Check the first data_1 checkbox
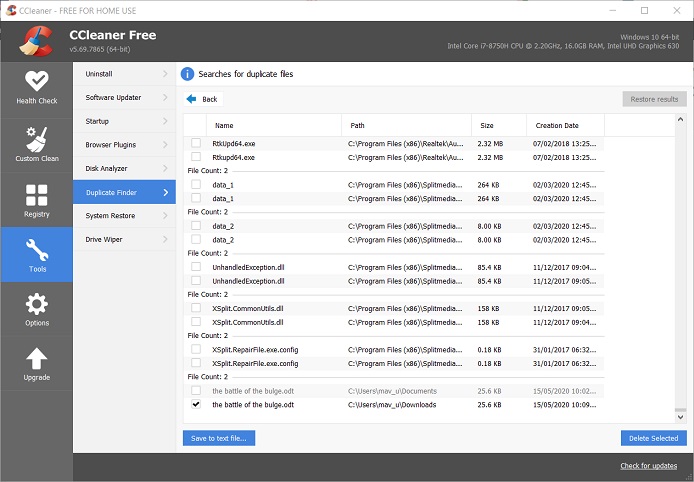The height and width of the screenshot is (482, 694). (196, 184)
